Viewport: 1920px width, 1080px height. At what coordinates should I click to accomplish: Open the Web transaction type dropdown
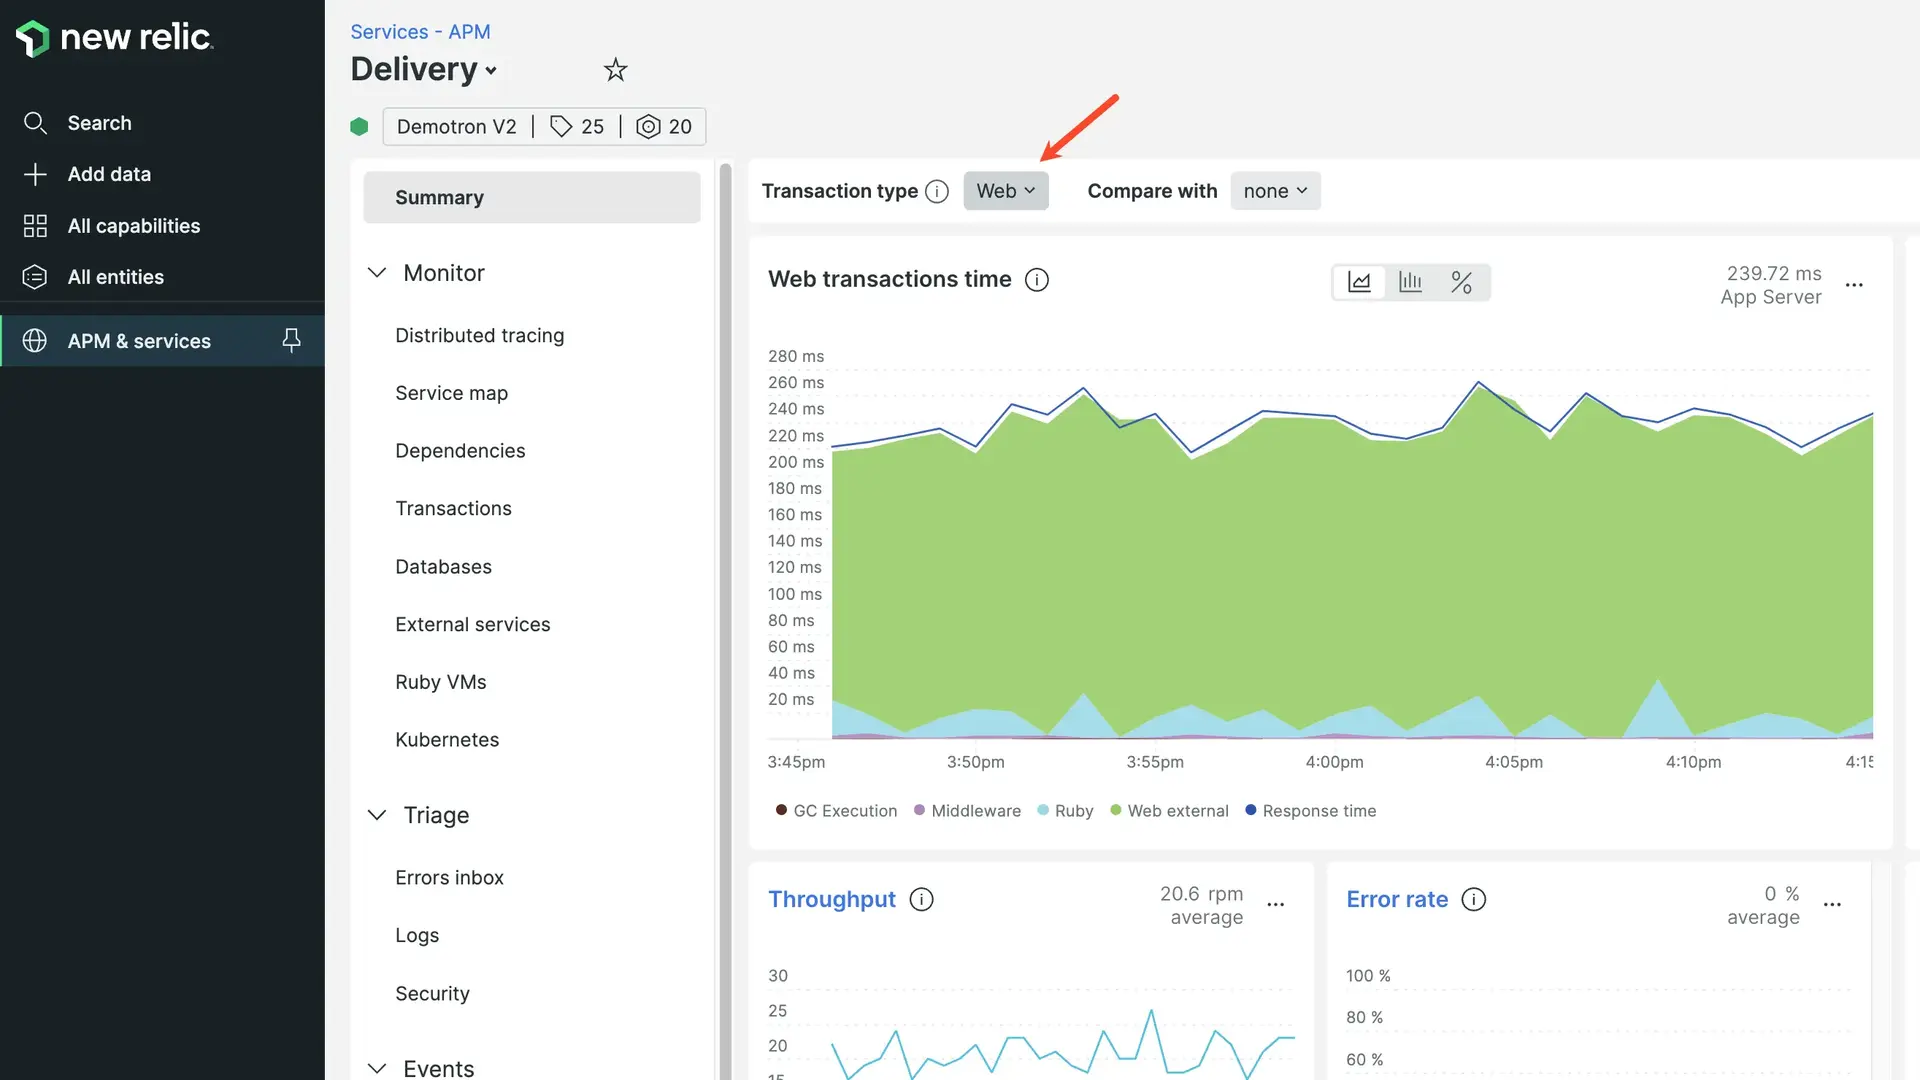[x=1005, y=191]
